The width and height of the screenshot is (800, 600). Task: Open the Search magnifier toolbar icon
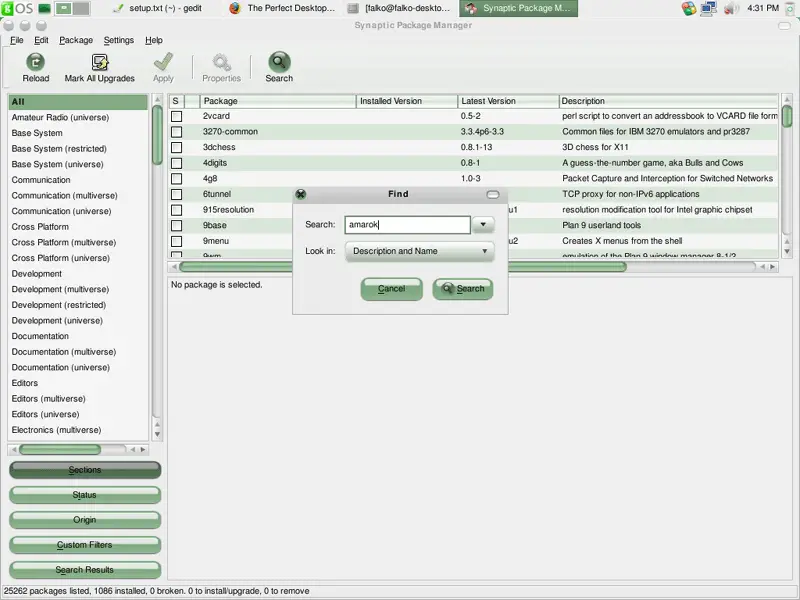pyautogui.click(x=279, y=62)
